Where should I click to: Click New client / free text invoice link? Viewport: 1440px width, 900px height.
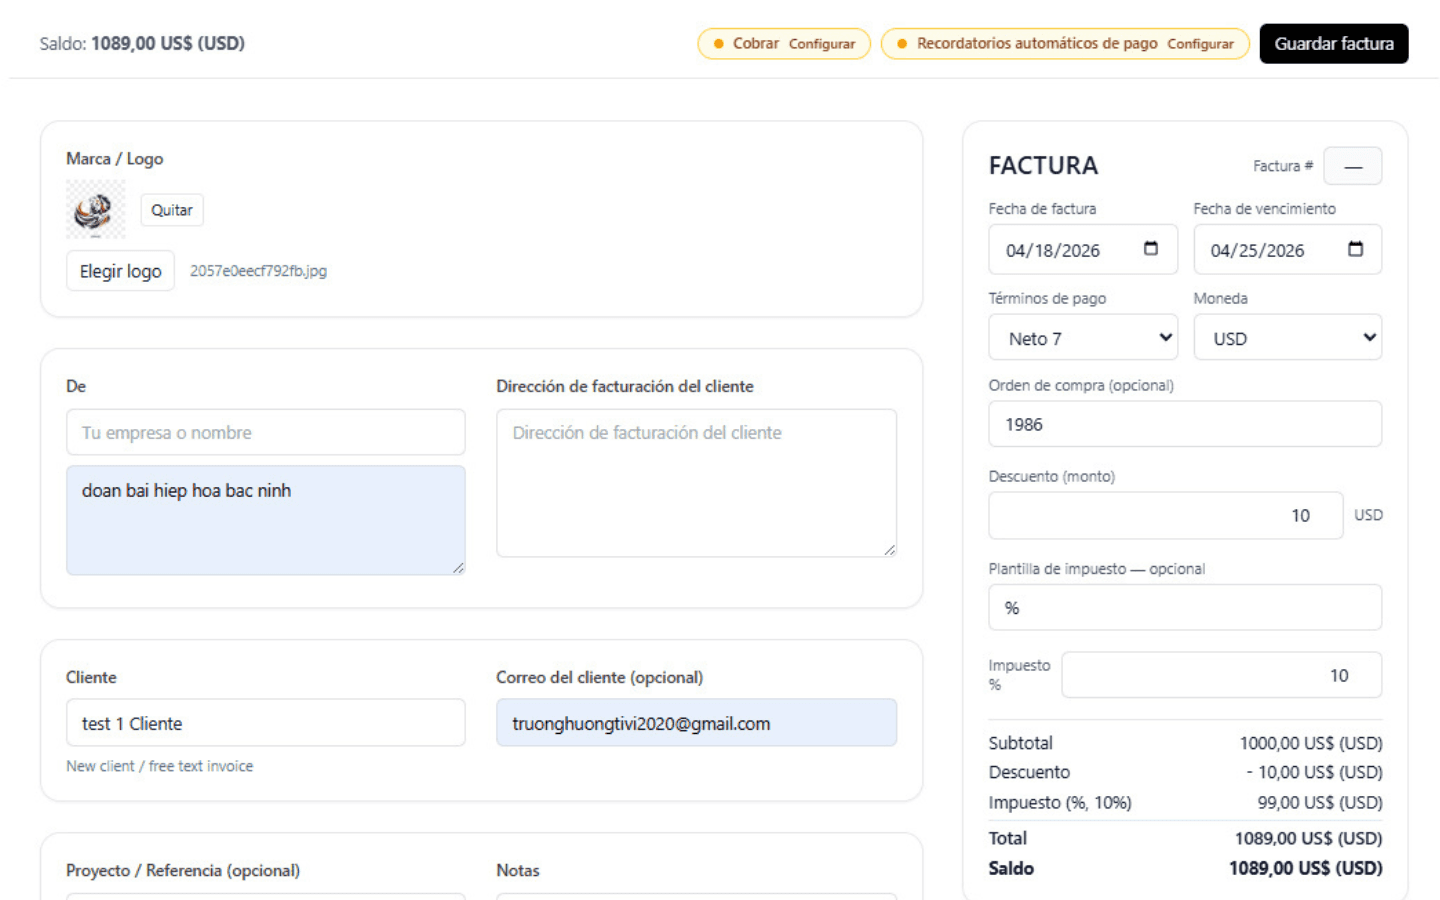pos(159,766)
